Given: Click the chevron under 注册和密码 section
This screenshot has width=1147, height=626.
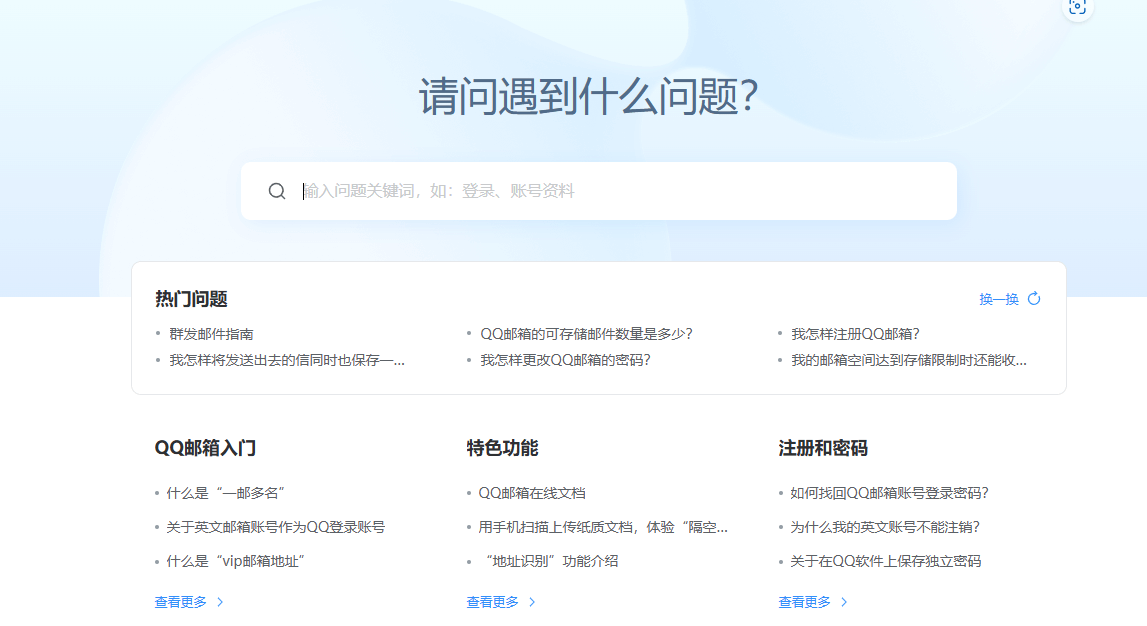Looking at the screenshot, I should [x=844, y=602].
